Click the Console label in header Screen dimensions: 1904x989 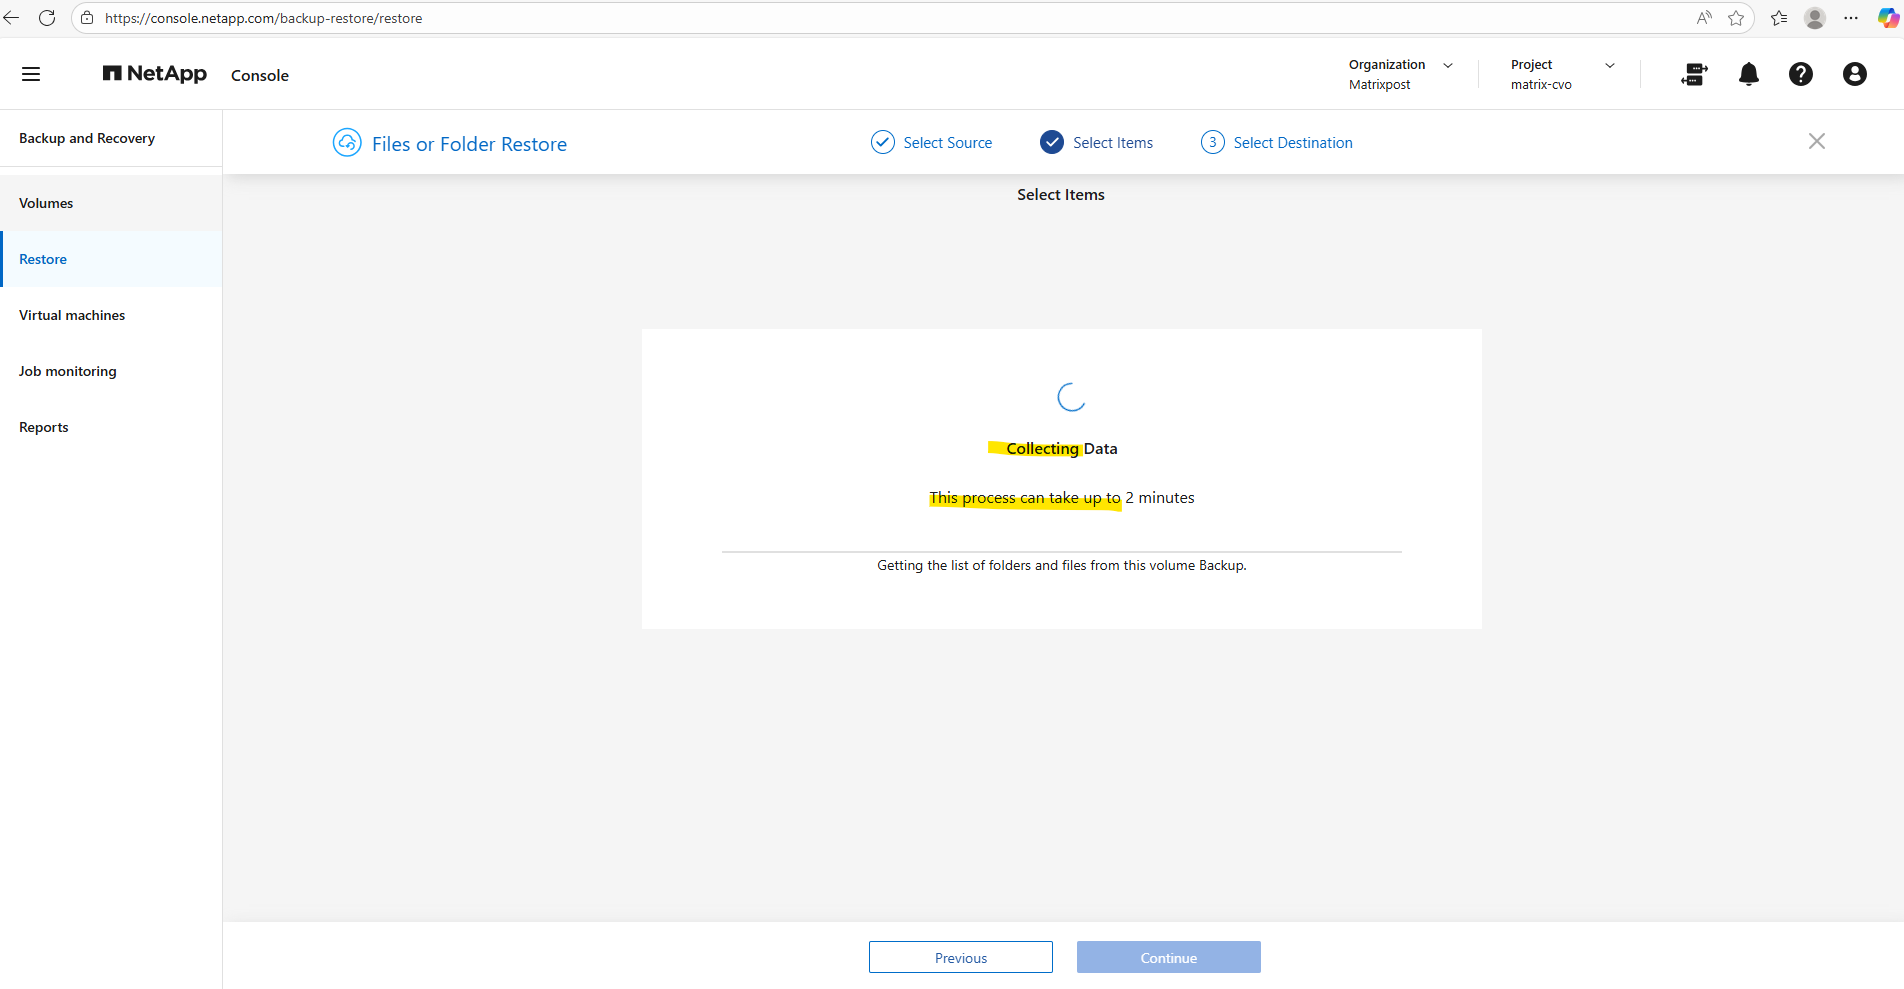point(260,75)
